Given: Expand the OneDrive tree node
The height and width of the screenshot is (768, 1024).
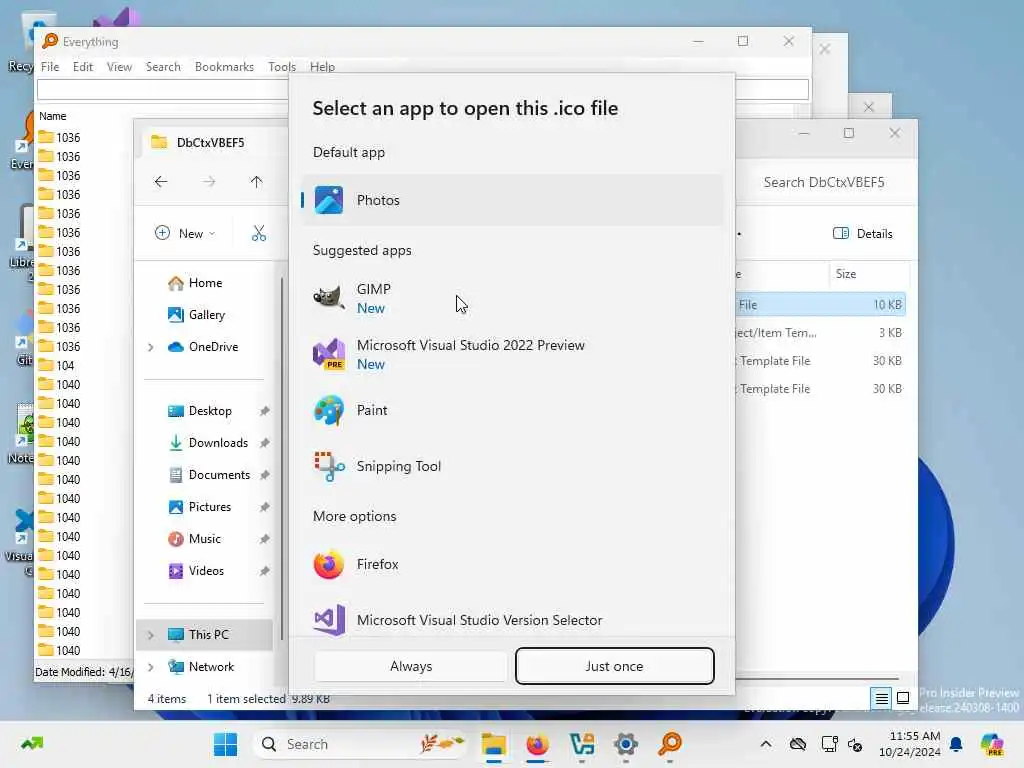Looking at the screenshot, I should tap(151, 347).
